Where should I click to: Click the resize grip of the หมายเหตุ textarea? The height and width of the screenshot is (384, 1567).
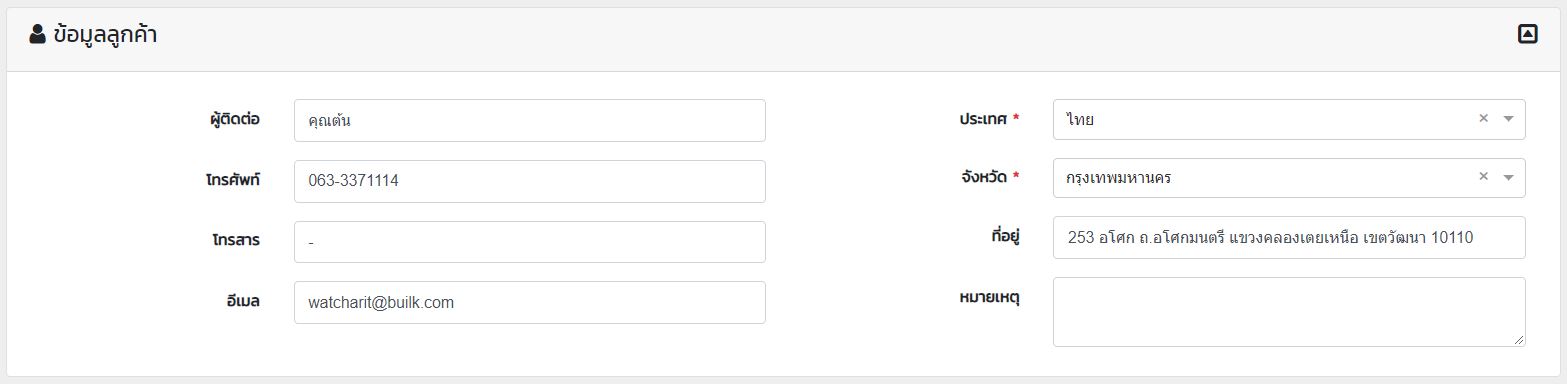pyautogui.click(x=1518, y=340)
